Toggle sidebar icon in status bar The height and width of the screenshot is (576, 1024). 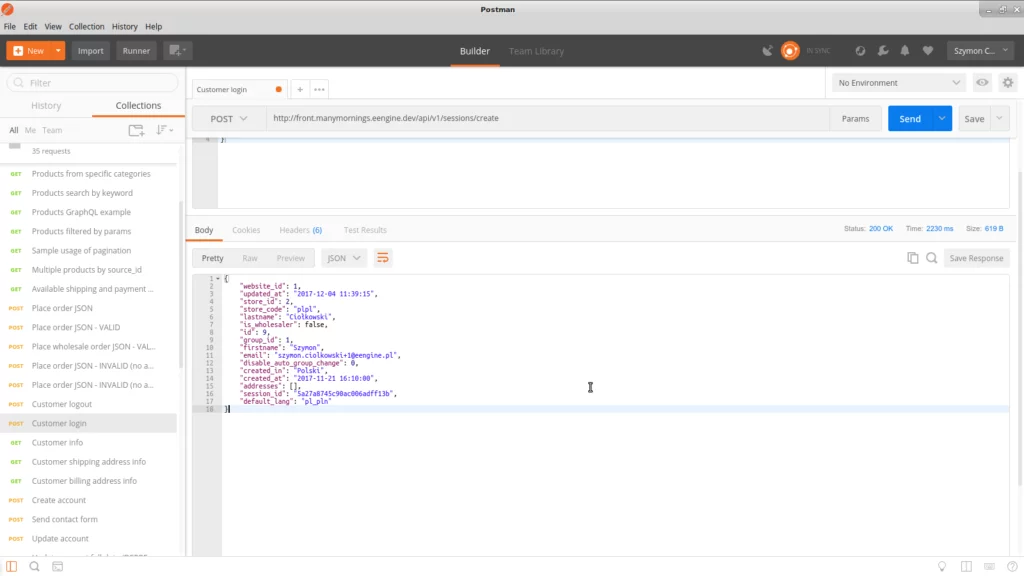pyautogui.click(x=12, y=566)
